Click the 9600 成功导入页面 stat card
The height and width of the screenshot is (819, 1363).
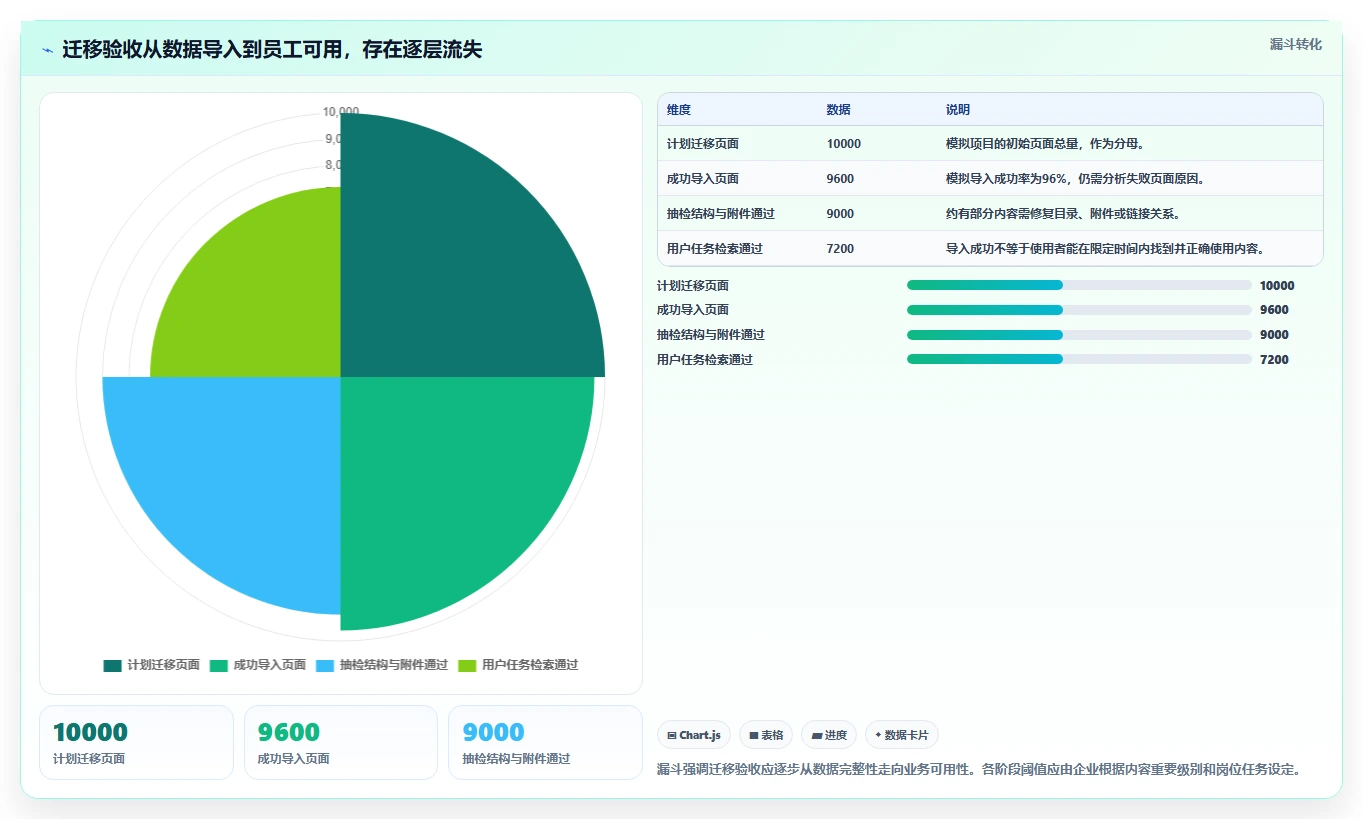(x=341, y=742)
